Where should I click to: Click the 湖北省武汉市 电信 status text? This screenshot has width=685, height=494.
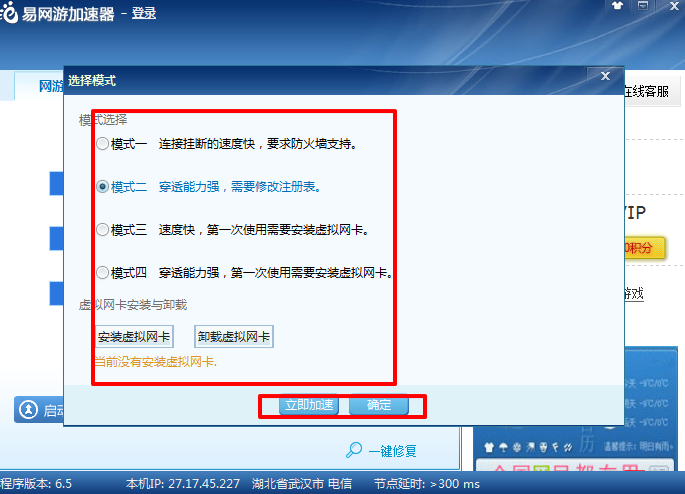tap(302, 484)
